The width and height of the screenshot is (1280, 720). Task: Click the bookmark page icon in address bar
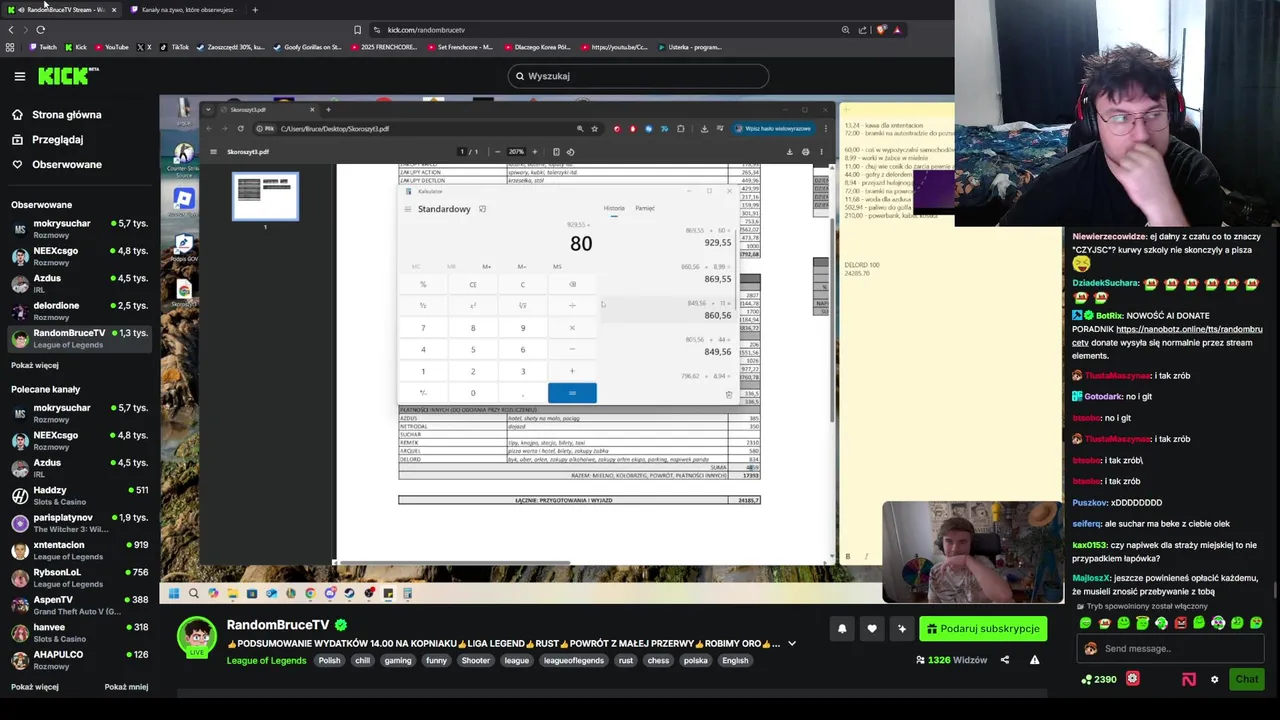click(x=357, y=30)
